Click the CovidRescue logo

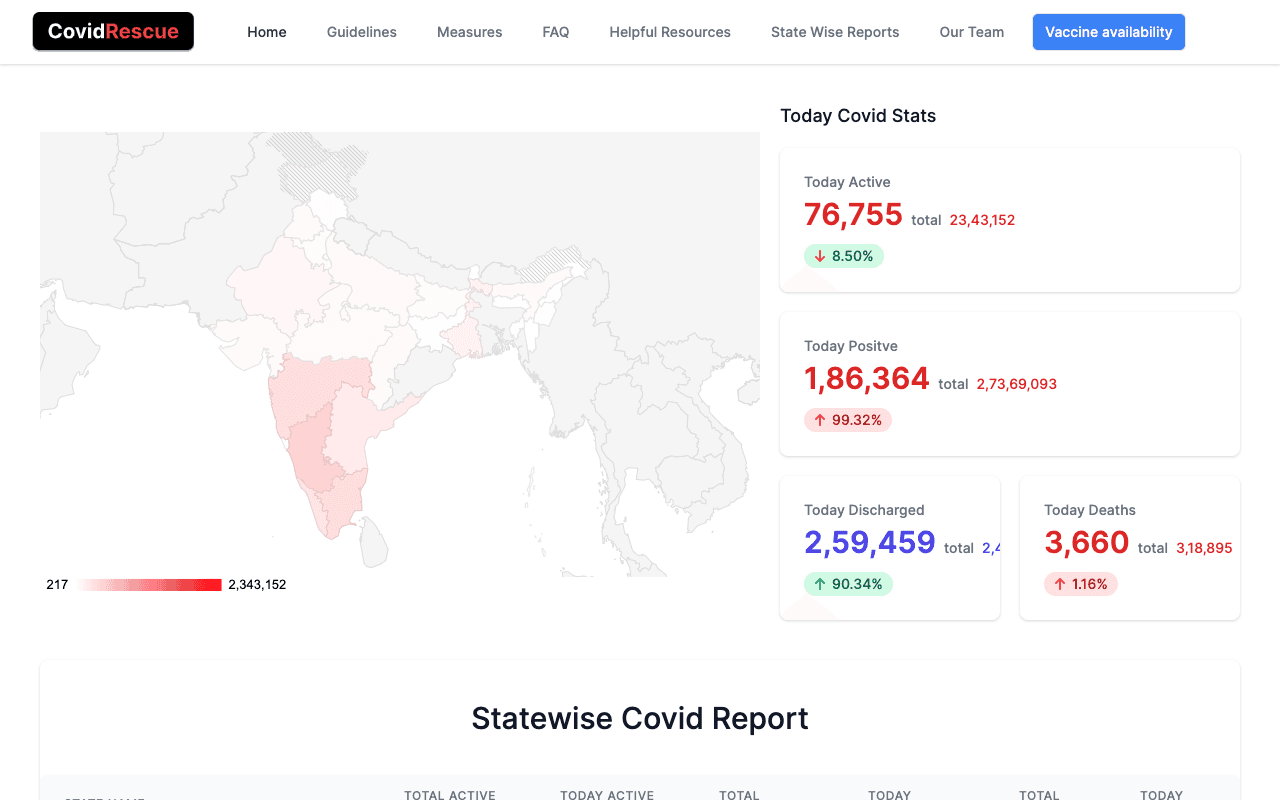(x=113, y=32)
